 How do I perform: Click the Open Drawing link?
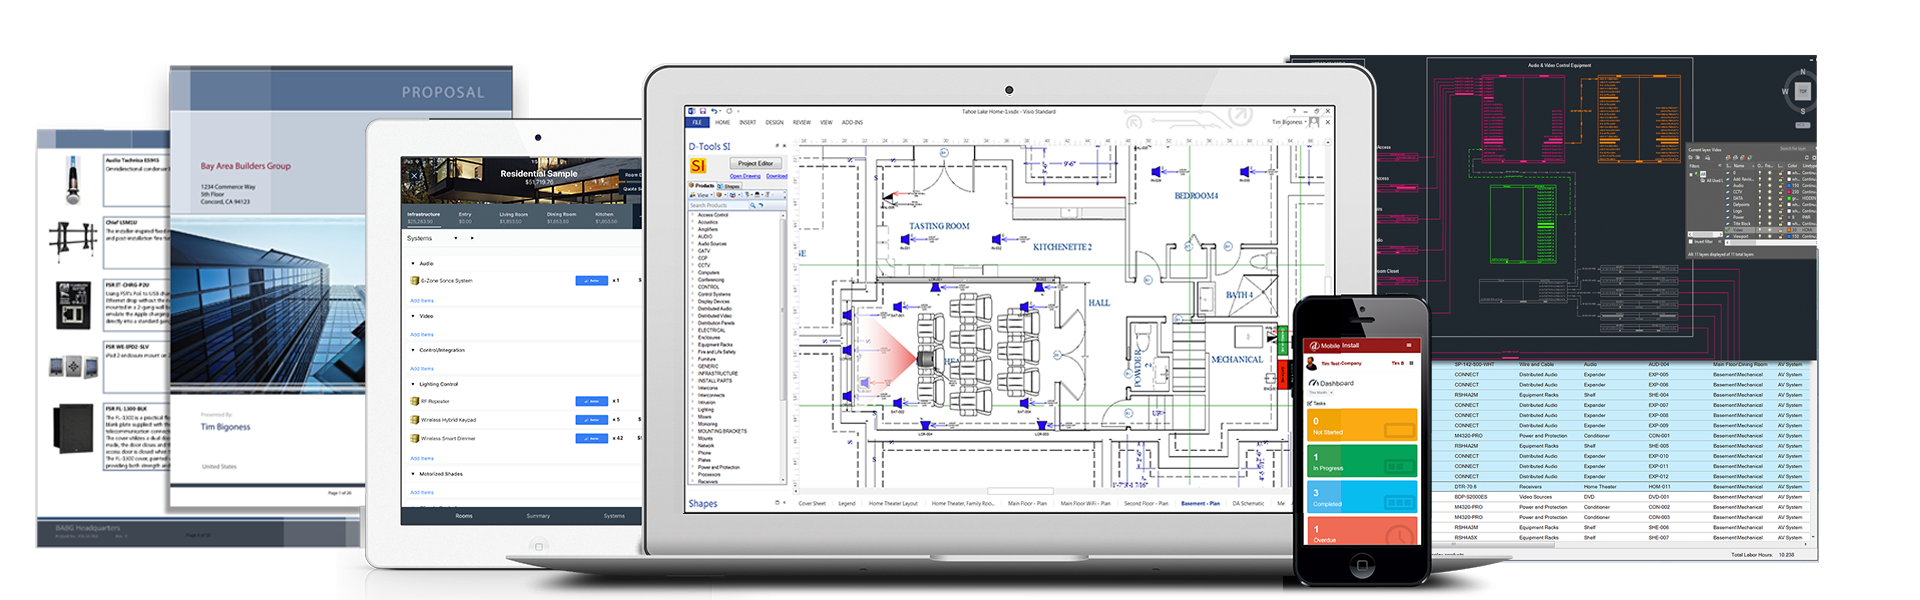pos(745,176)
